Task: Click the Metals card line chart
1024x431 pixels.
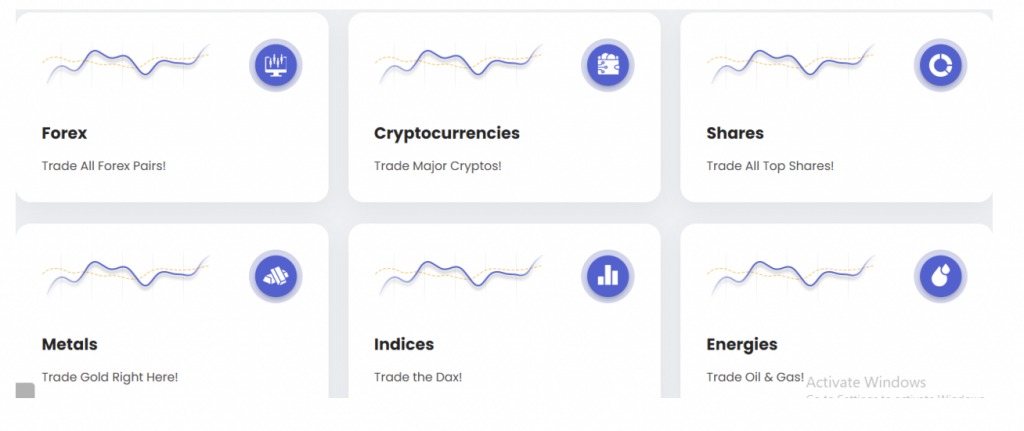Action: (x=126, y=274)
